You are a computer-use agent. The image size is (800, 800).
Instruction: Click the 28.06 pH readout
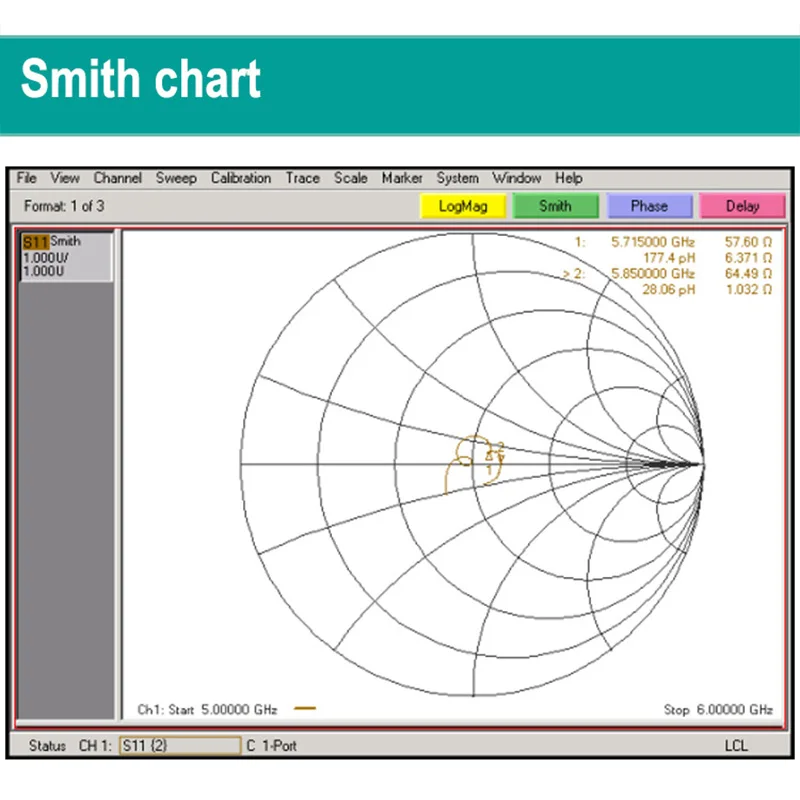668,290
